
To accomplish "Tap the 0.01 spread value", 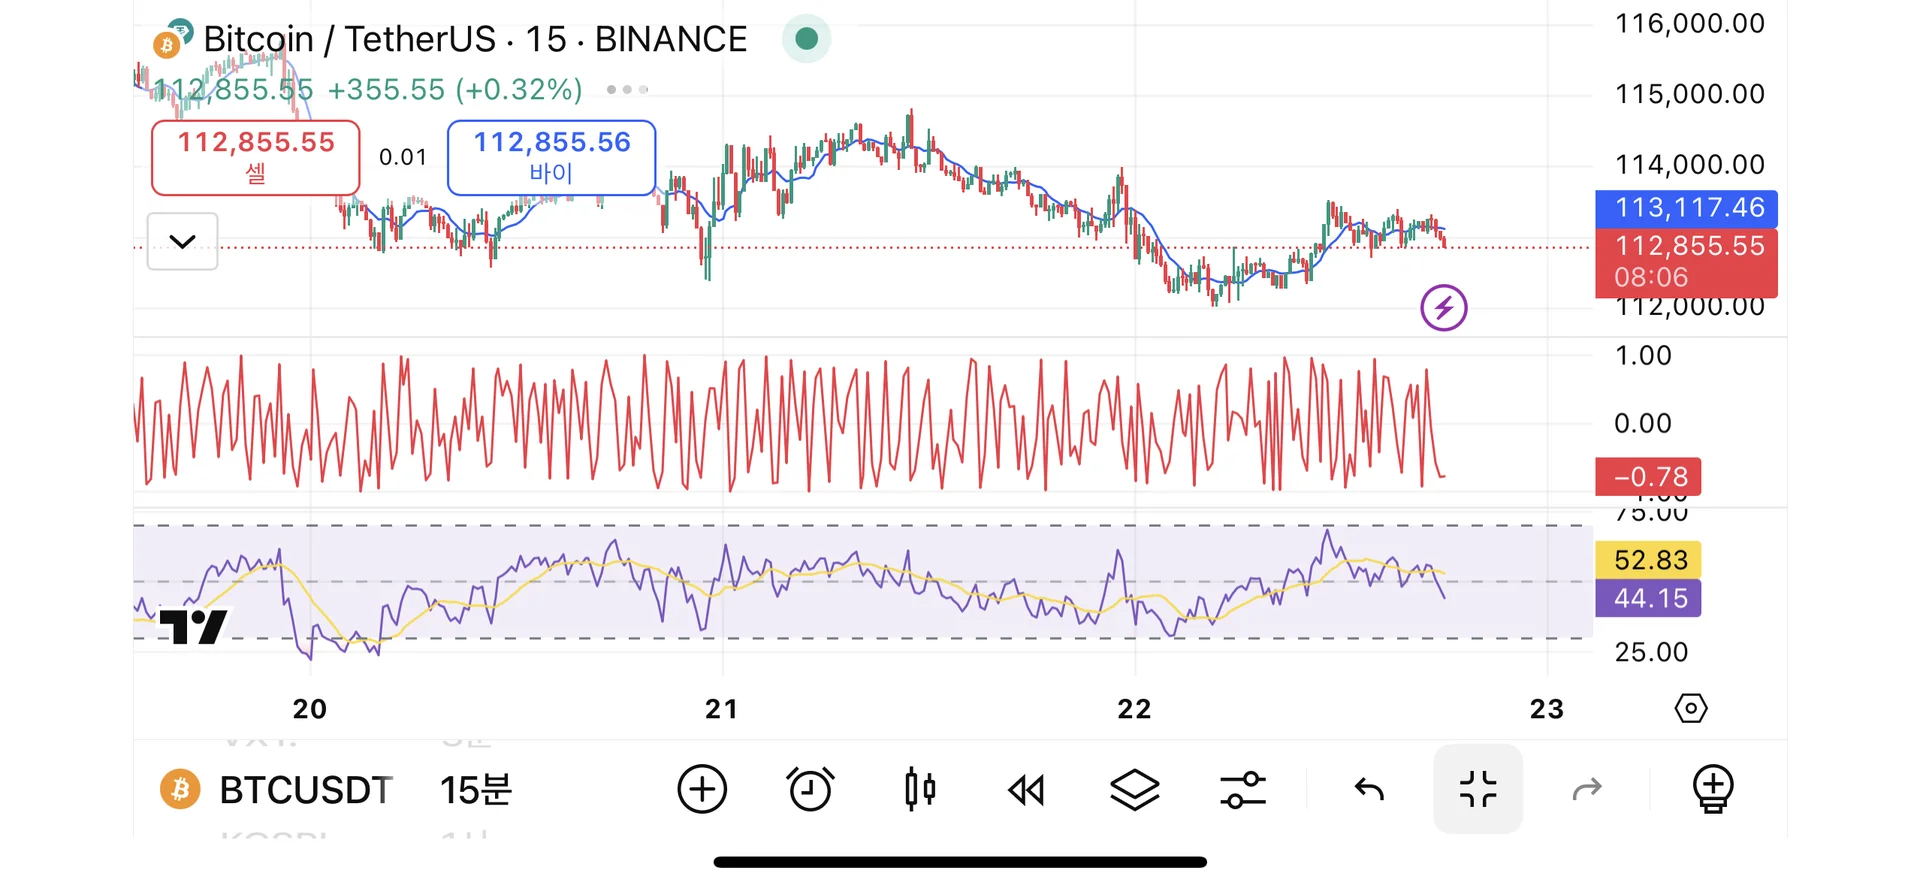I will (x=403, y=157).
